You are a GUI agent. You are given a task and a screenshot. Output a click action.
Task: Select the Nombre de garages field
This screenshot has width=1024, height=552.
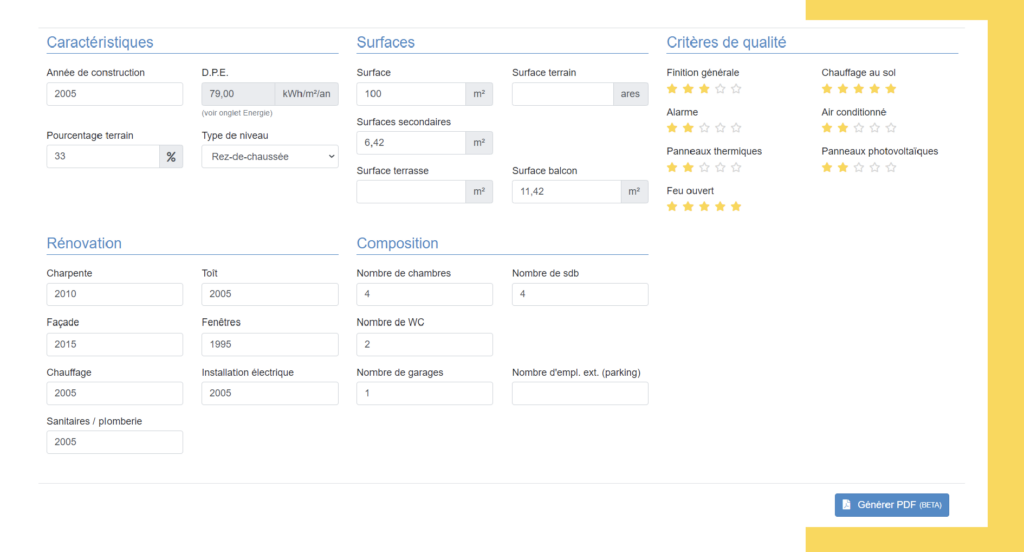424,394
